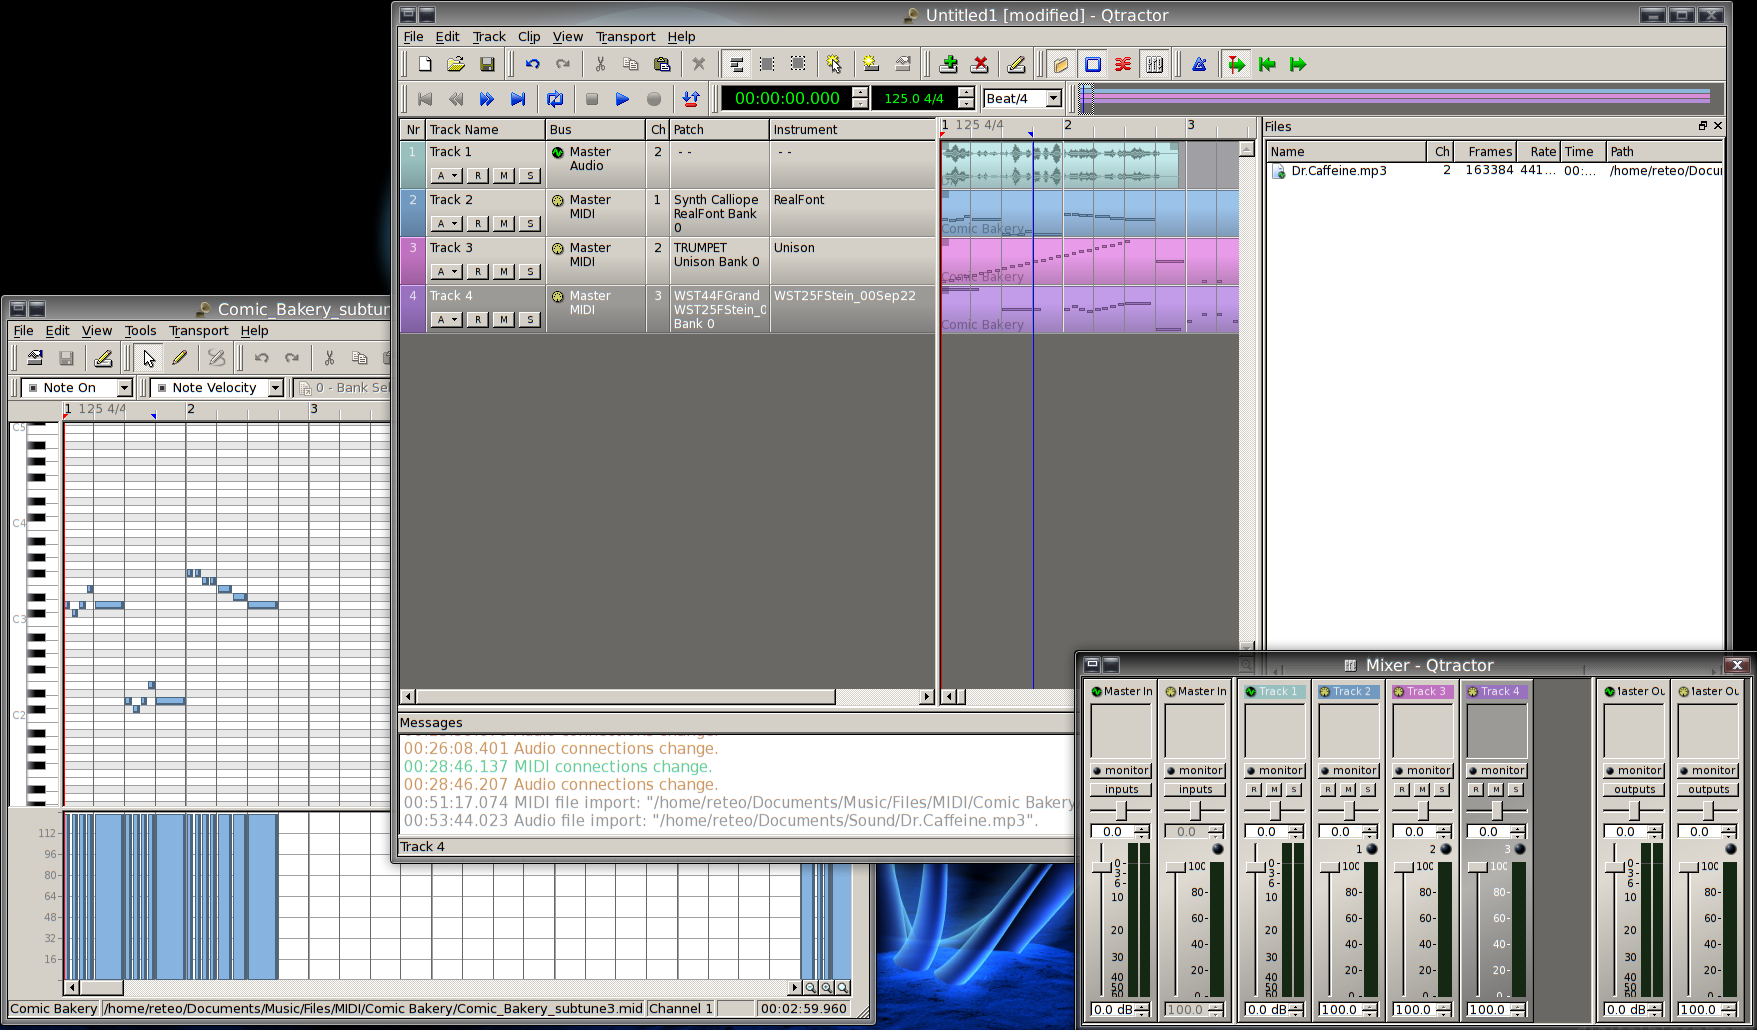Open a session file with folder icon
The height and width of the screenshot is (1030, 1757).
point(456,64)
